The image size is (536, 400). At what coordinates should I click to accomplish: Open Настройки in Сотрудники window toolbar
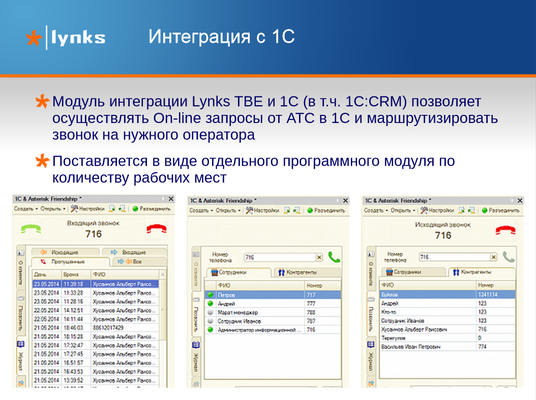(263, 210)
